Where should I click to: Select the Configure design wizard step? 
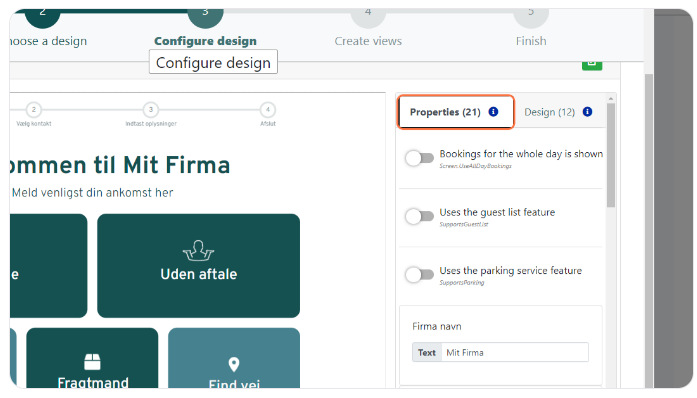coord(205,27)
